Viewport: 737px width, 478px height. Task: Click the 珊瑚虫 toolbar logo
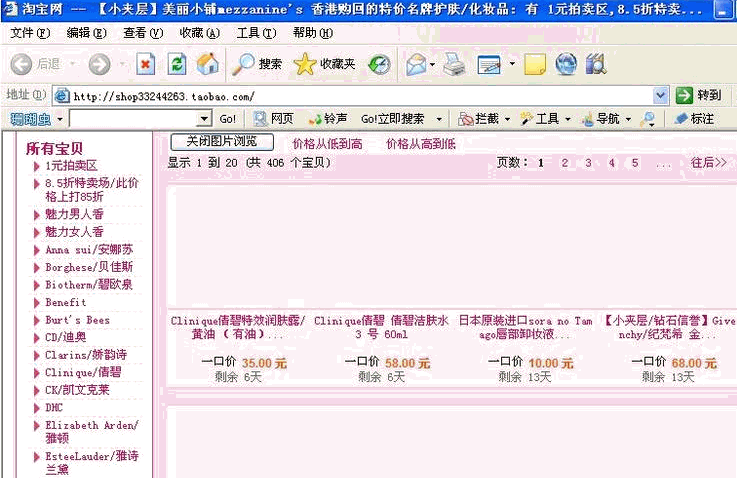[x=30, y=119]
